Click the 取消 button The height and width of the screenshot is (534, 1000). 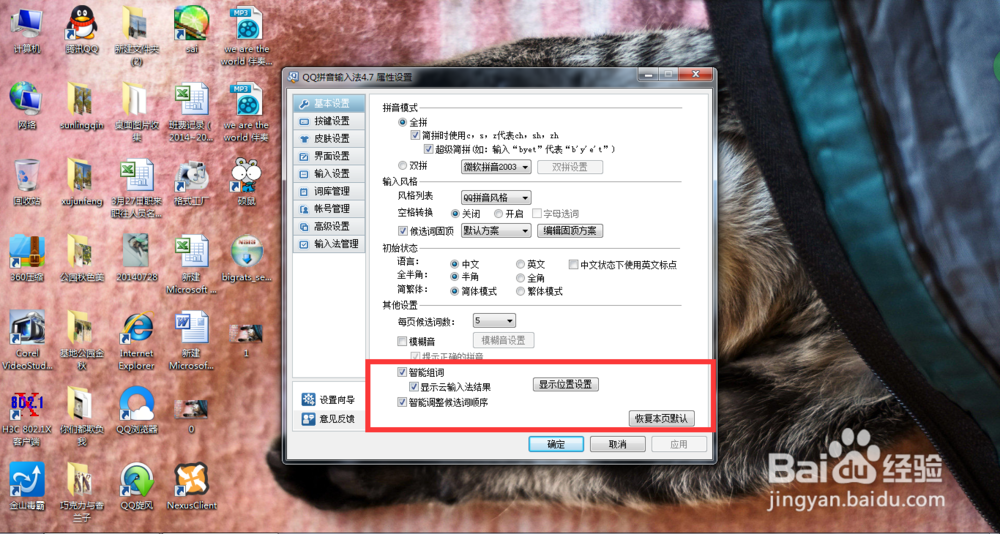617,444
